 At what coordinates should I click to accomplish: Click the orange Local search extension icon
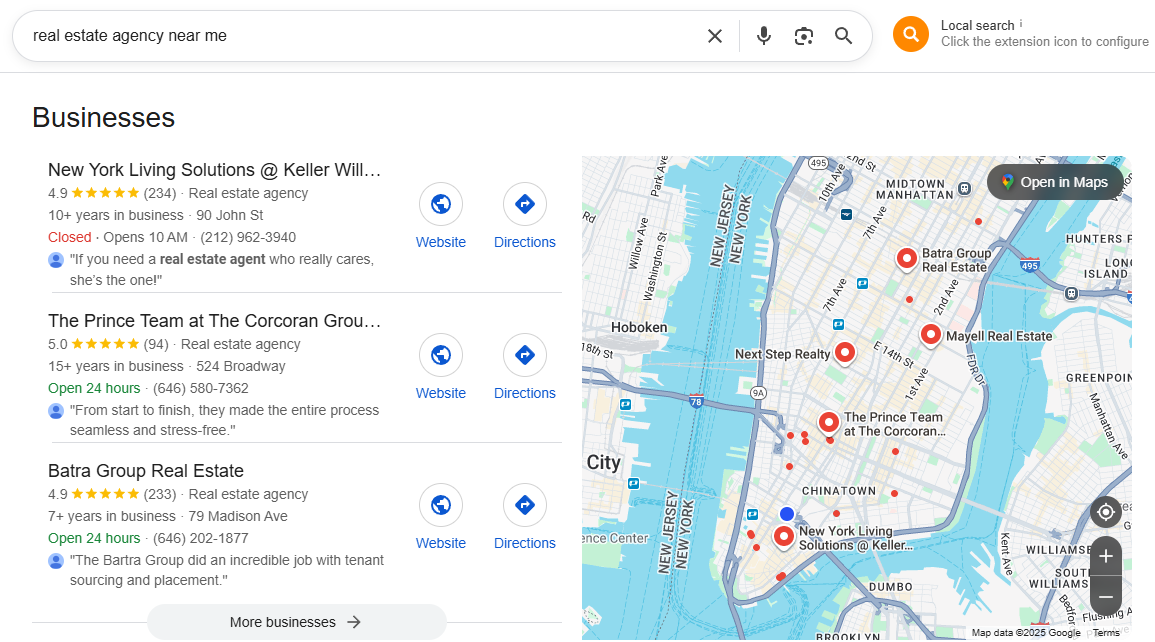tap(911, 34)
